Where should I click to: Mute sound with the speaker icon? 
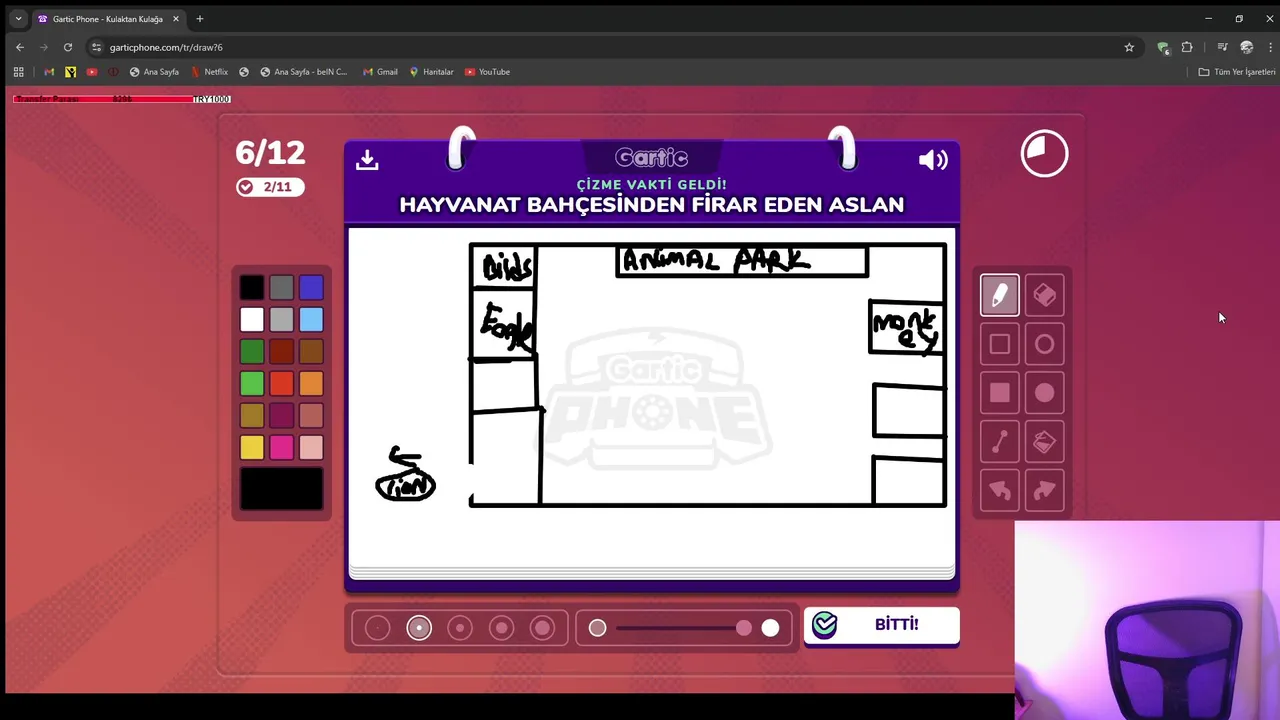tap(933, 160)
